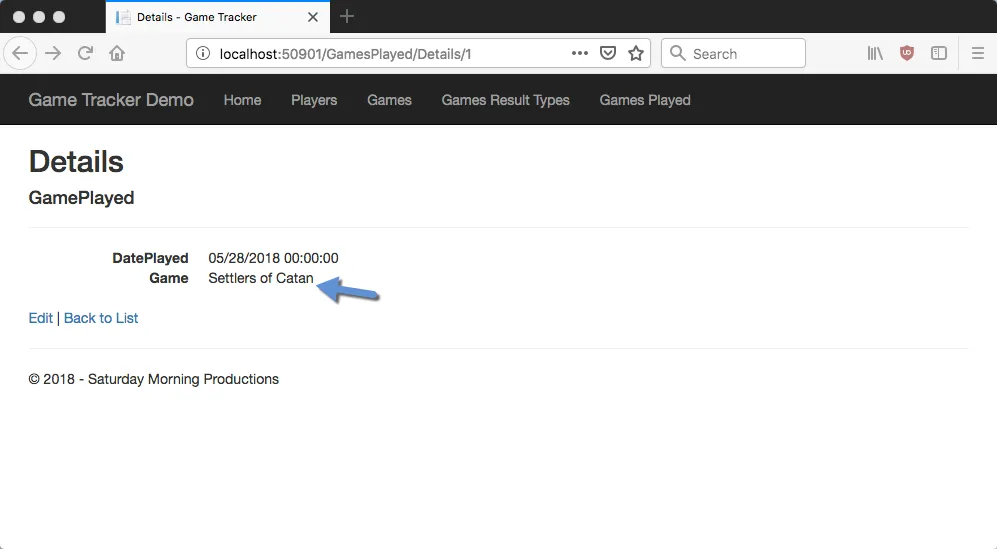The width and height of the screenshot is (997, 549).
Task: Click the minimize window button
Action: (39, 17)
